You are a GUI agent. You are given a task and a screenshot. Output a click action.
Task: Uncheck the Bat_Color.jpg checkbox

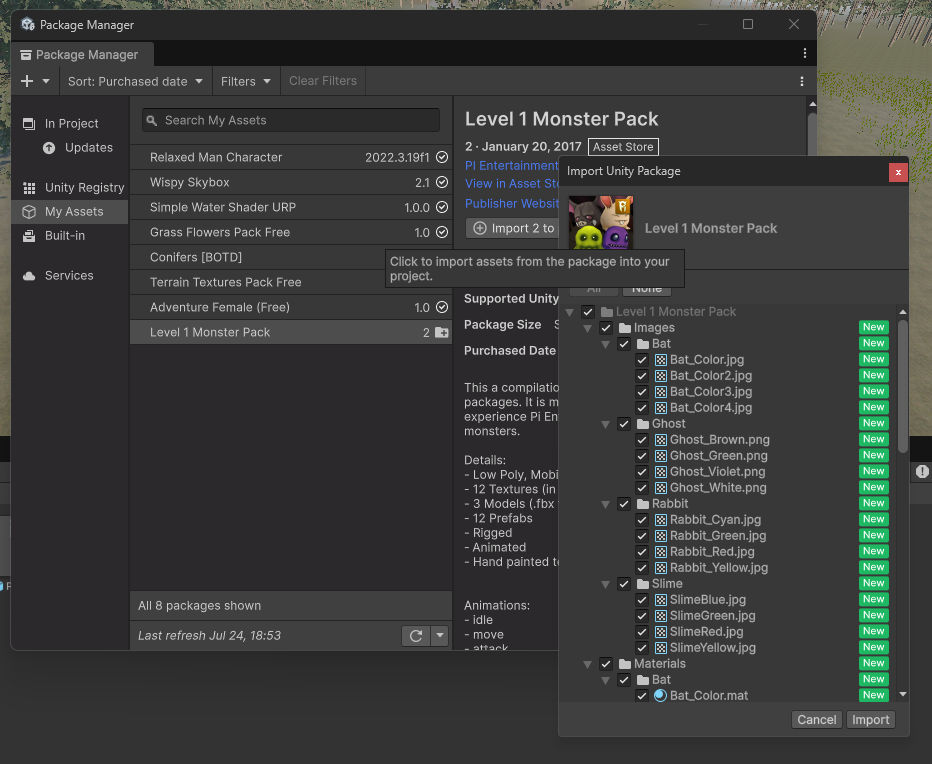point(642,359)
